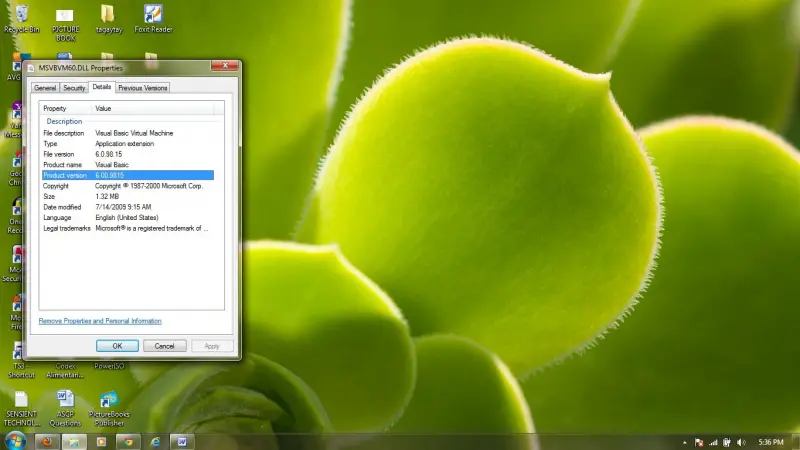Open the Recycle Bin desktop icon
The image size is (800, 450).
tap(22, 19)
